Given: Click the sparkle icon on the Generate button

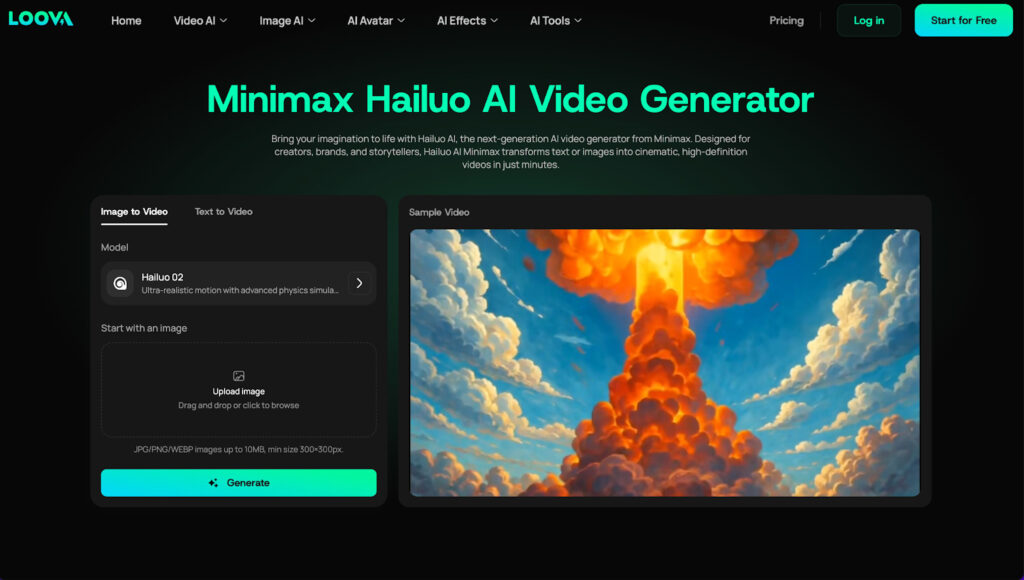Looking at the screenshot, I should click(x=213, y=483).
